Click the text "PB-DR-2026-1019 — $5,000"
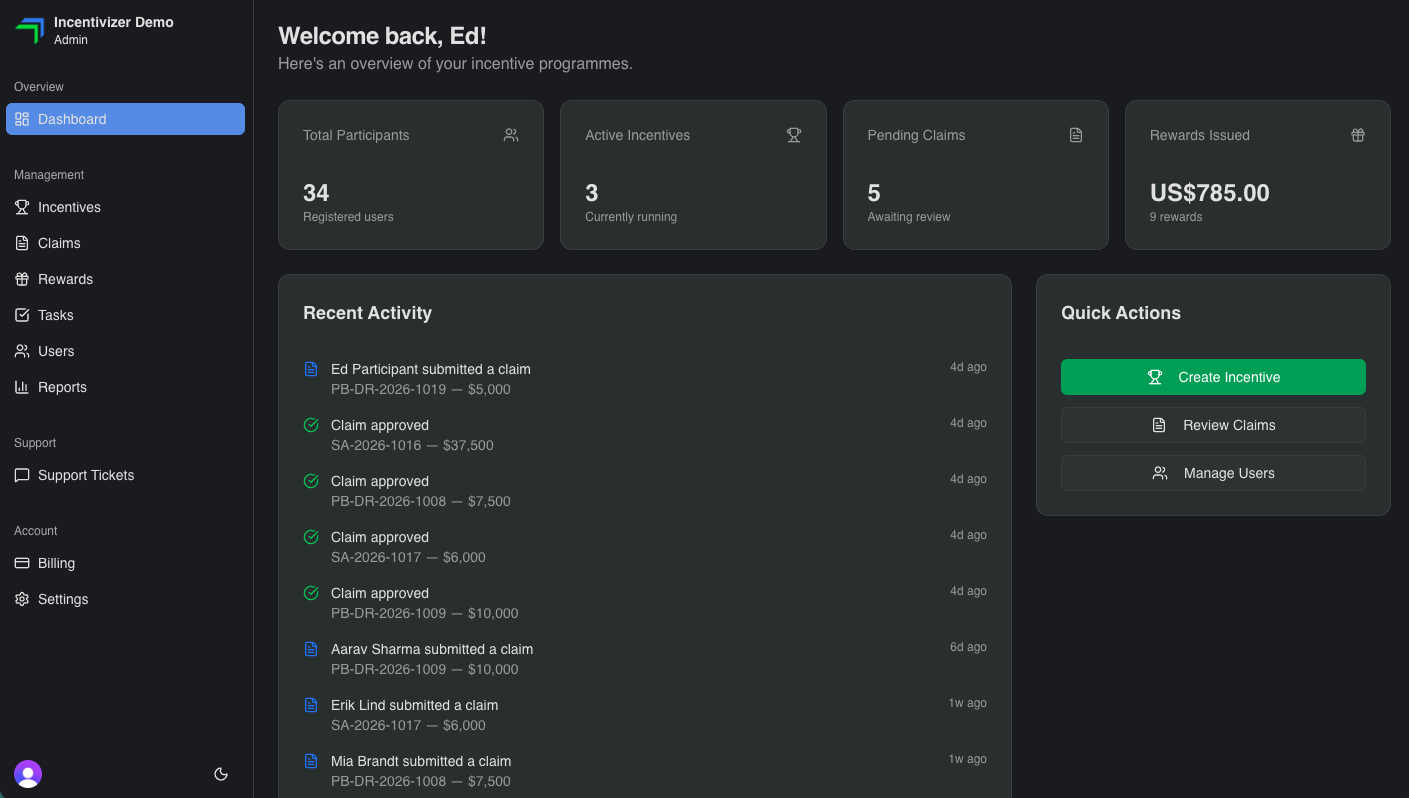The image size is (1409, 798). [x=421, y=389]
